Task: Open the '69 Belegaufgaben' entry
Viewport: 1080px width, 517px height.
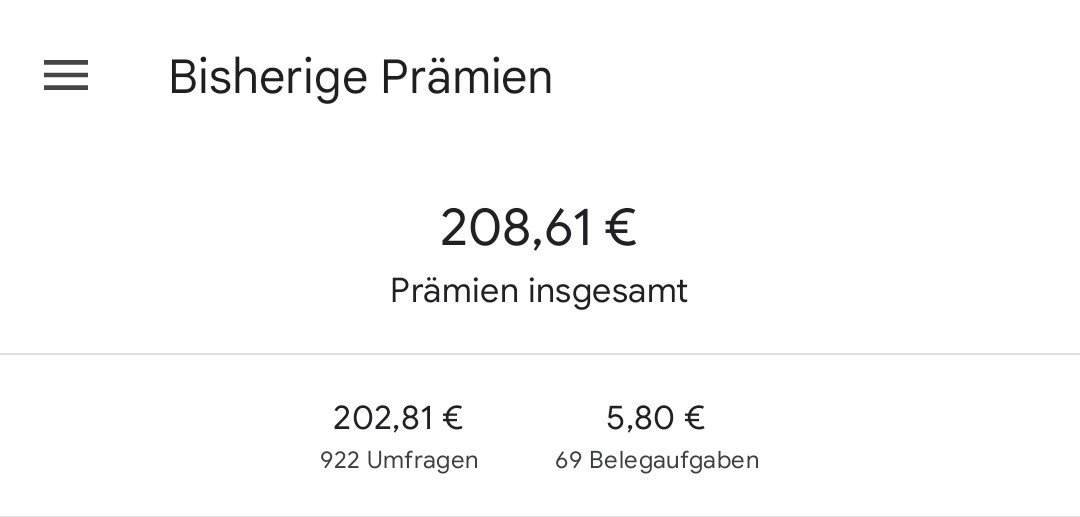Action: [657, 460]
